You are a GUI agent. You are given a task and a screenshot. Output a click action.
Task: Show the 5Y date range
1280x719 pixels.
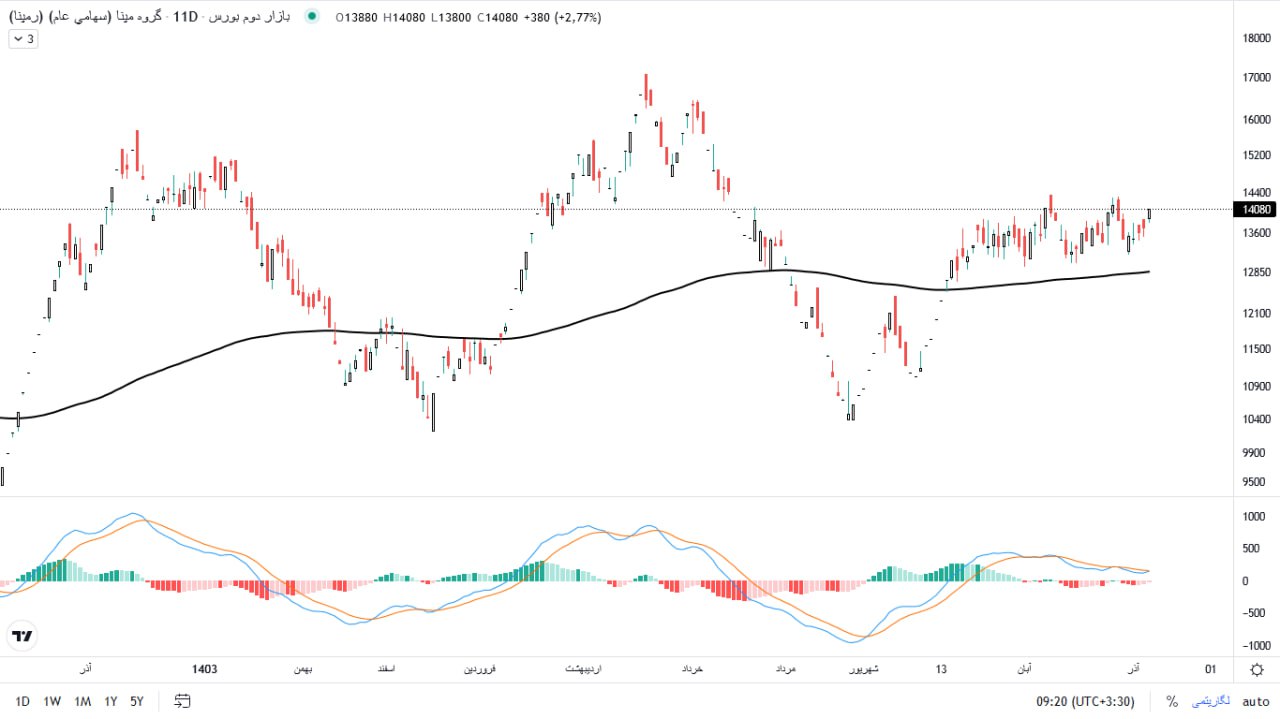tap(137, 701)
